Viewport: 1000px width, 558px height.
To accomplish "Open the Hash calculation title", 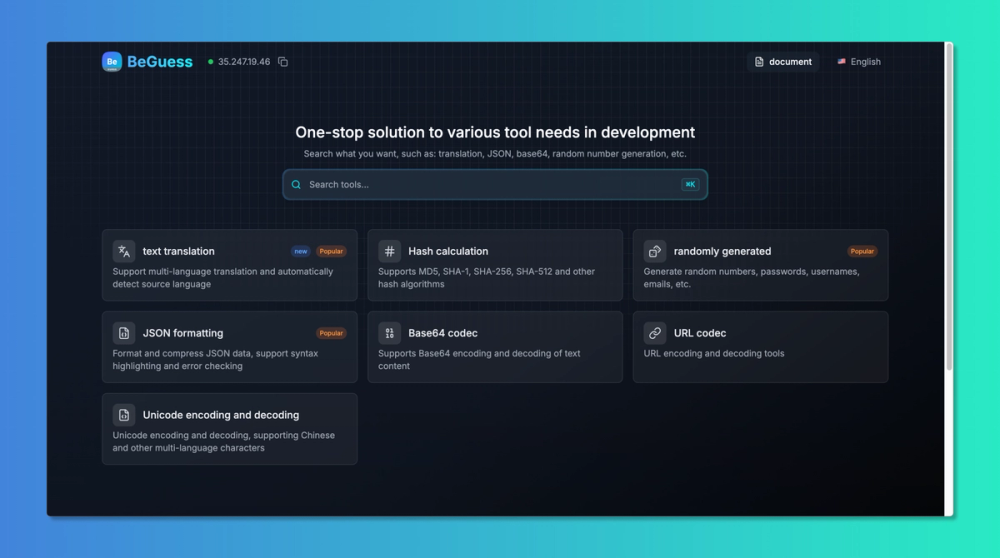I will point(448,251).
